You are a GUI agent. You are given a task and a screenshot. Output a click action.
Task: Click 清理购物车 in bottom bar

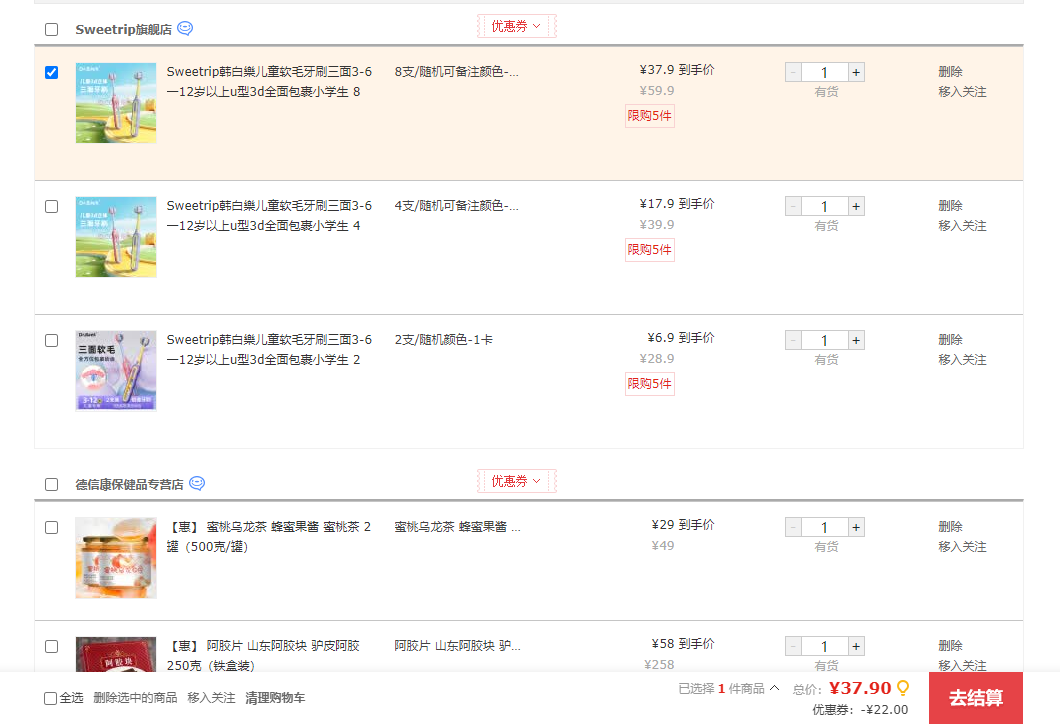point(275,698)
